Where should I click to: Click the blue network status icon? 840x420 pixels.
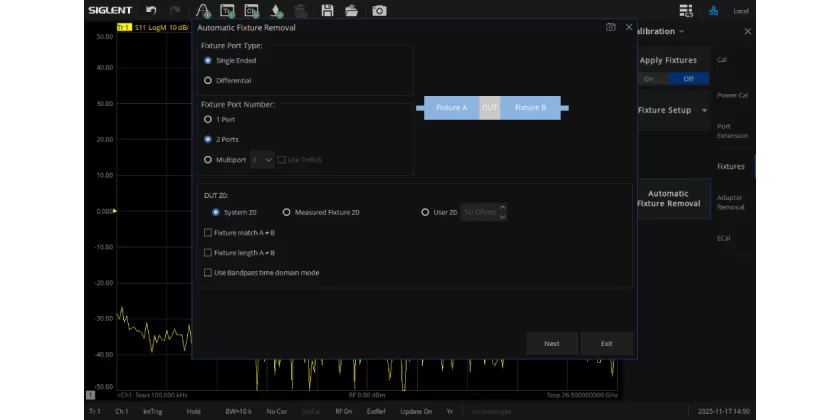[x=713, y=11]
